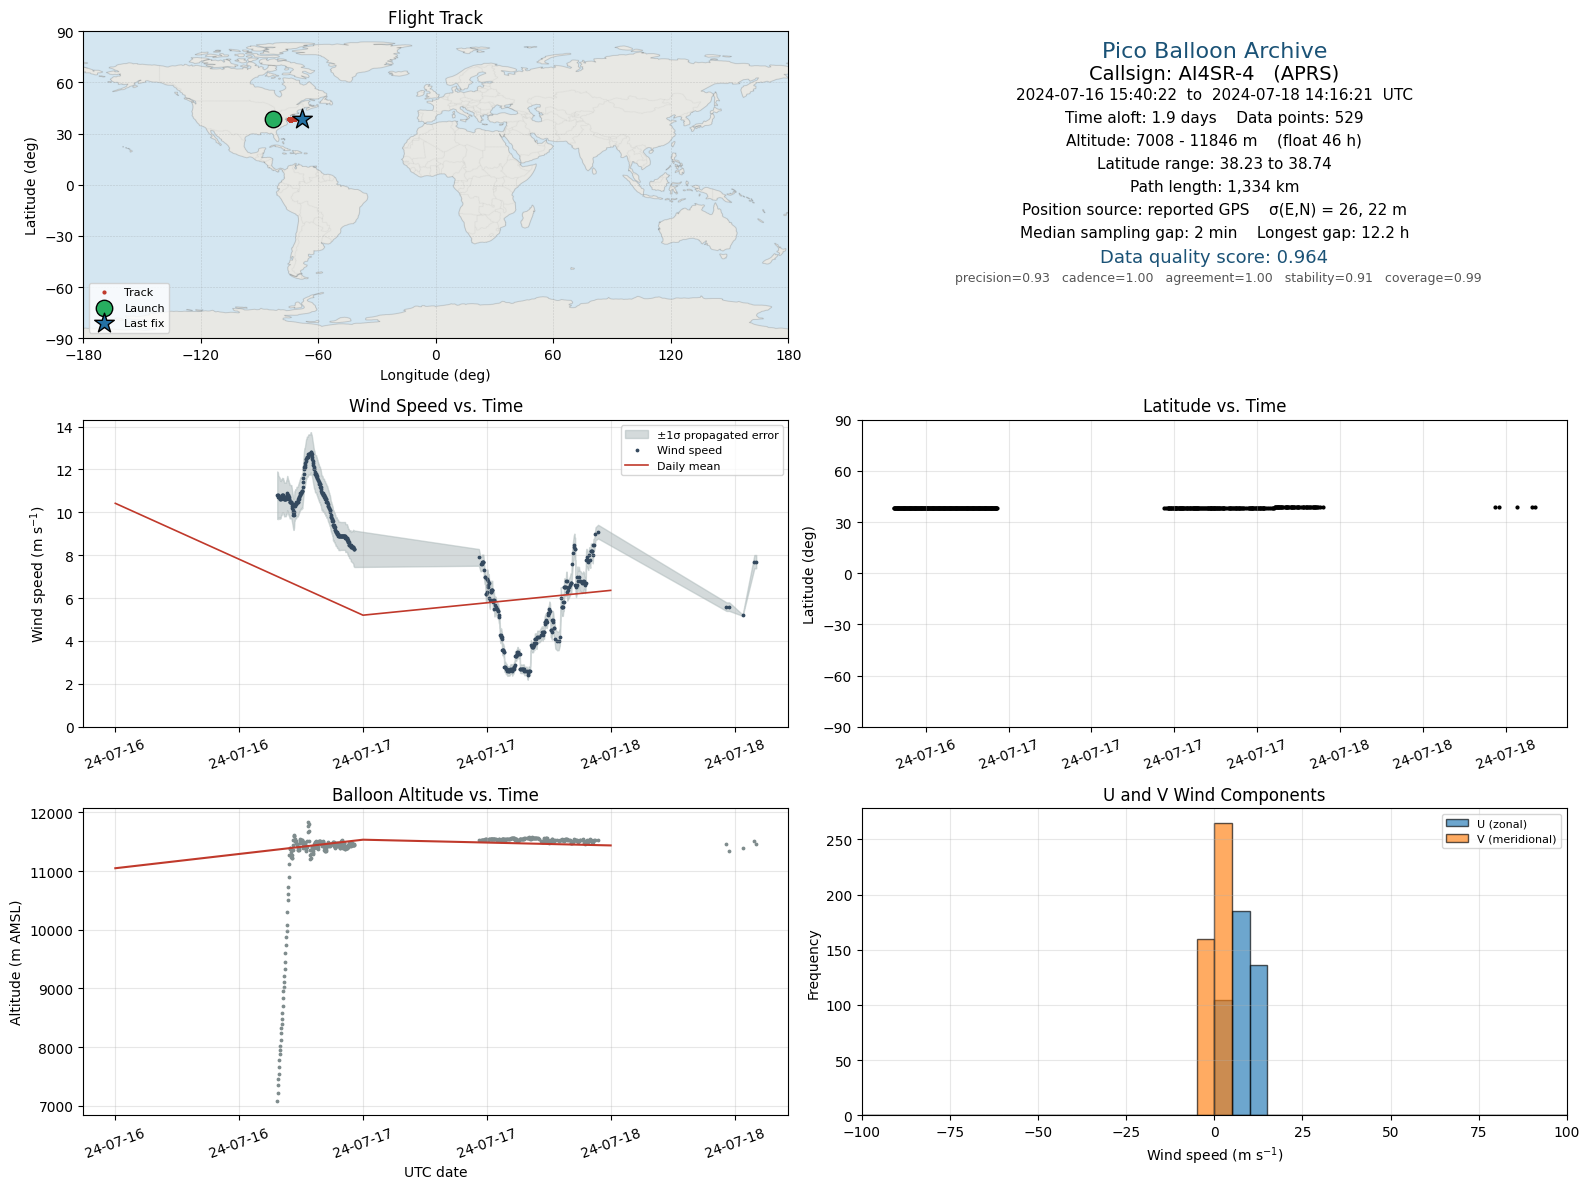The width and height of the screenshot is (1590, 1189).
Task: Select the Wind speed x-axis label under the histogram
Action: click(x=1214, y=1154)
